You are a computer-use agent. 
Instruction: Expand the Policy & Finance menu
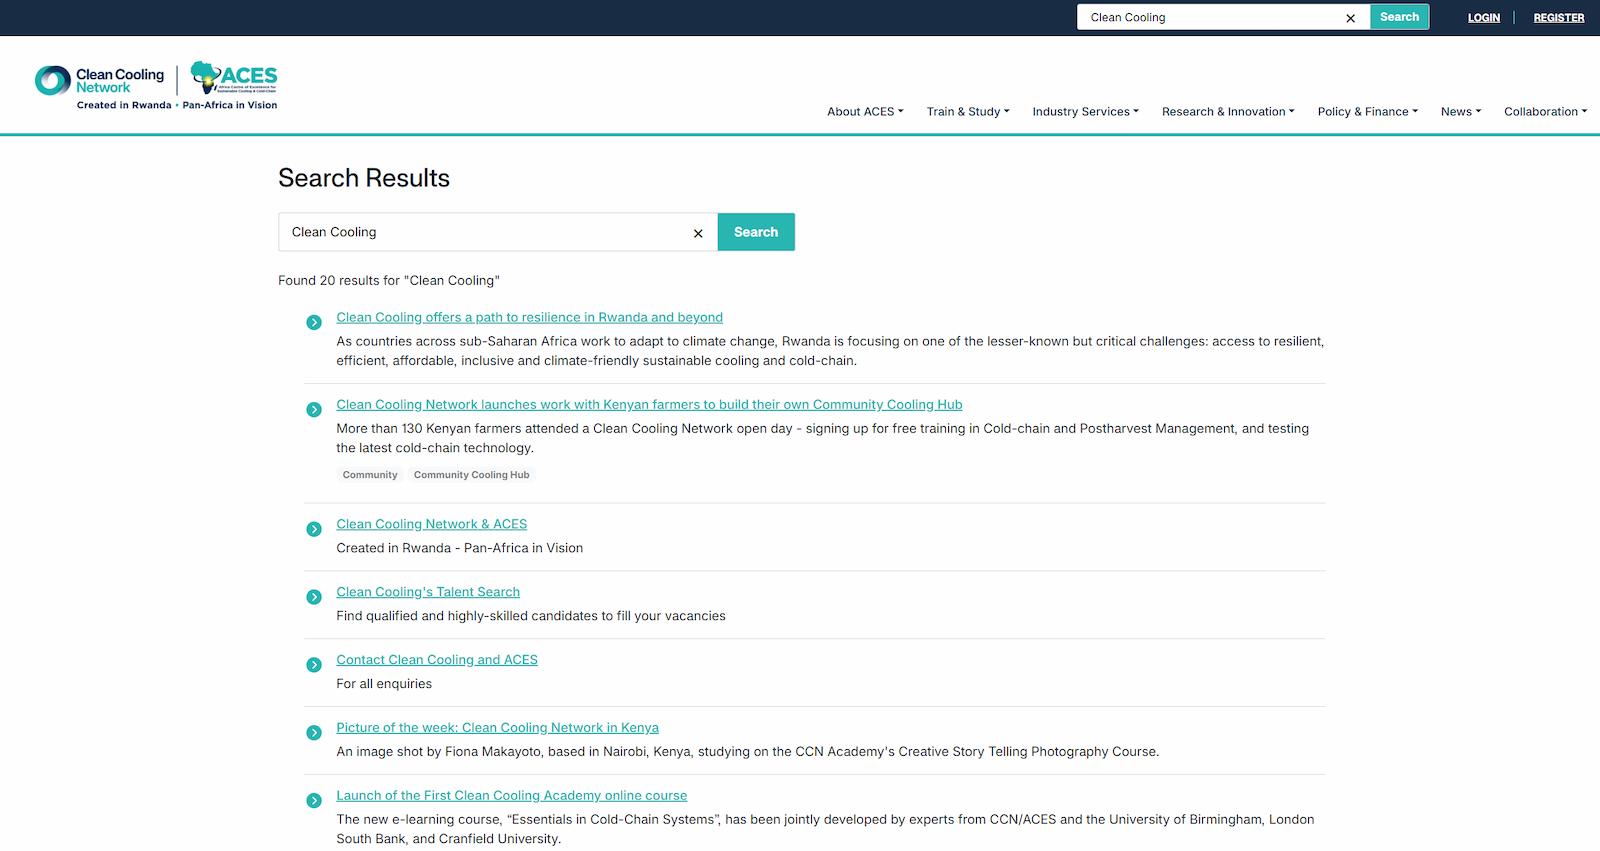[x=1368, y=112]
